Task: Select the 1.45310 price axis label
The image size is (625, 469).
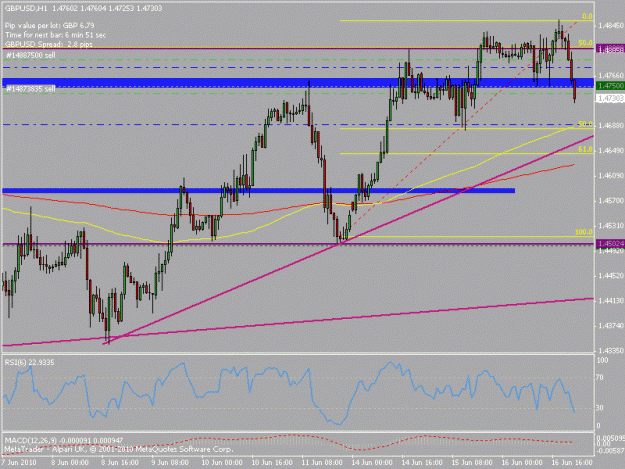Action: (x=610, y=226)
